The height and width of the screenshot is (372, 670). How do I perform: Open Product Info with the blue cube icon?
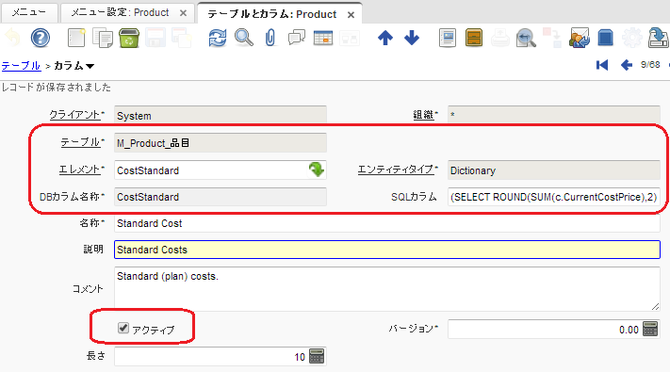pos(605,38)
